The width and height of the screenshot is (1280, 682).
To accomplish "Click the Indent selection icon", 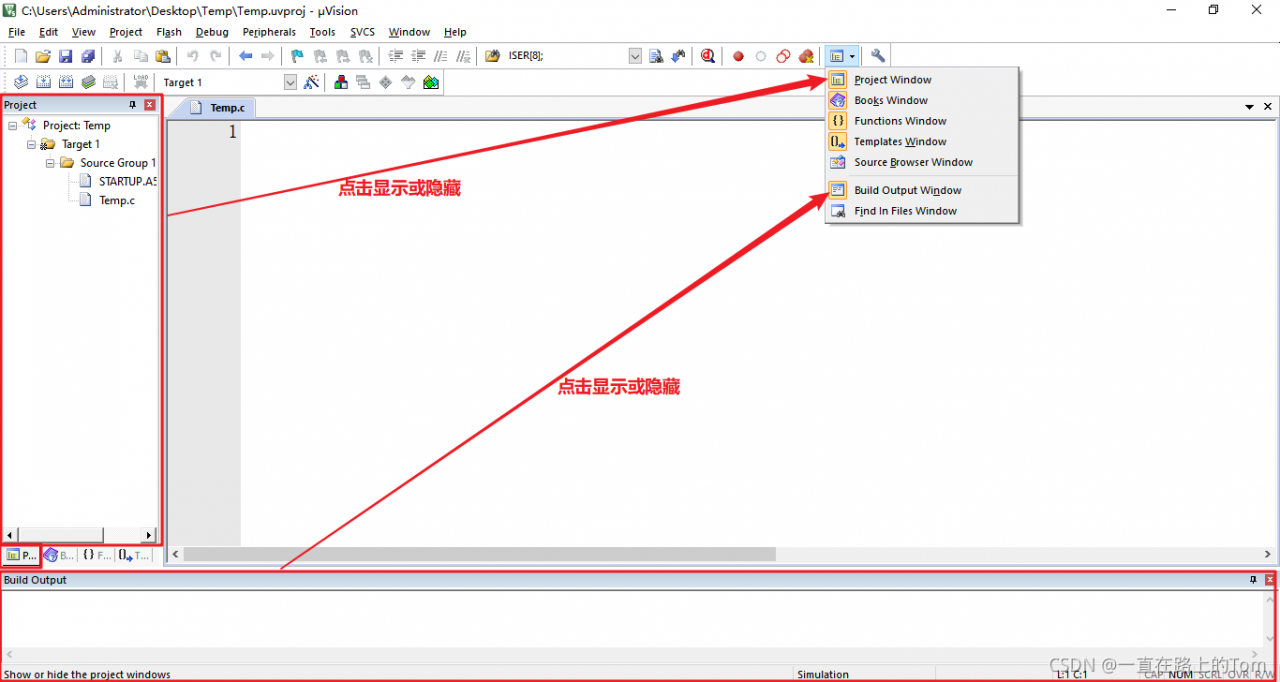I will click(x=395, y=56).
